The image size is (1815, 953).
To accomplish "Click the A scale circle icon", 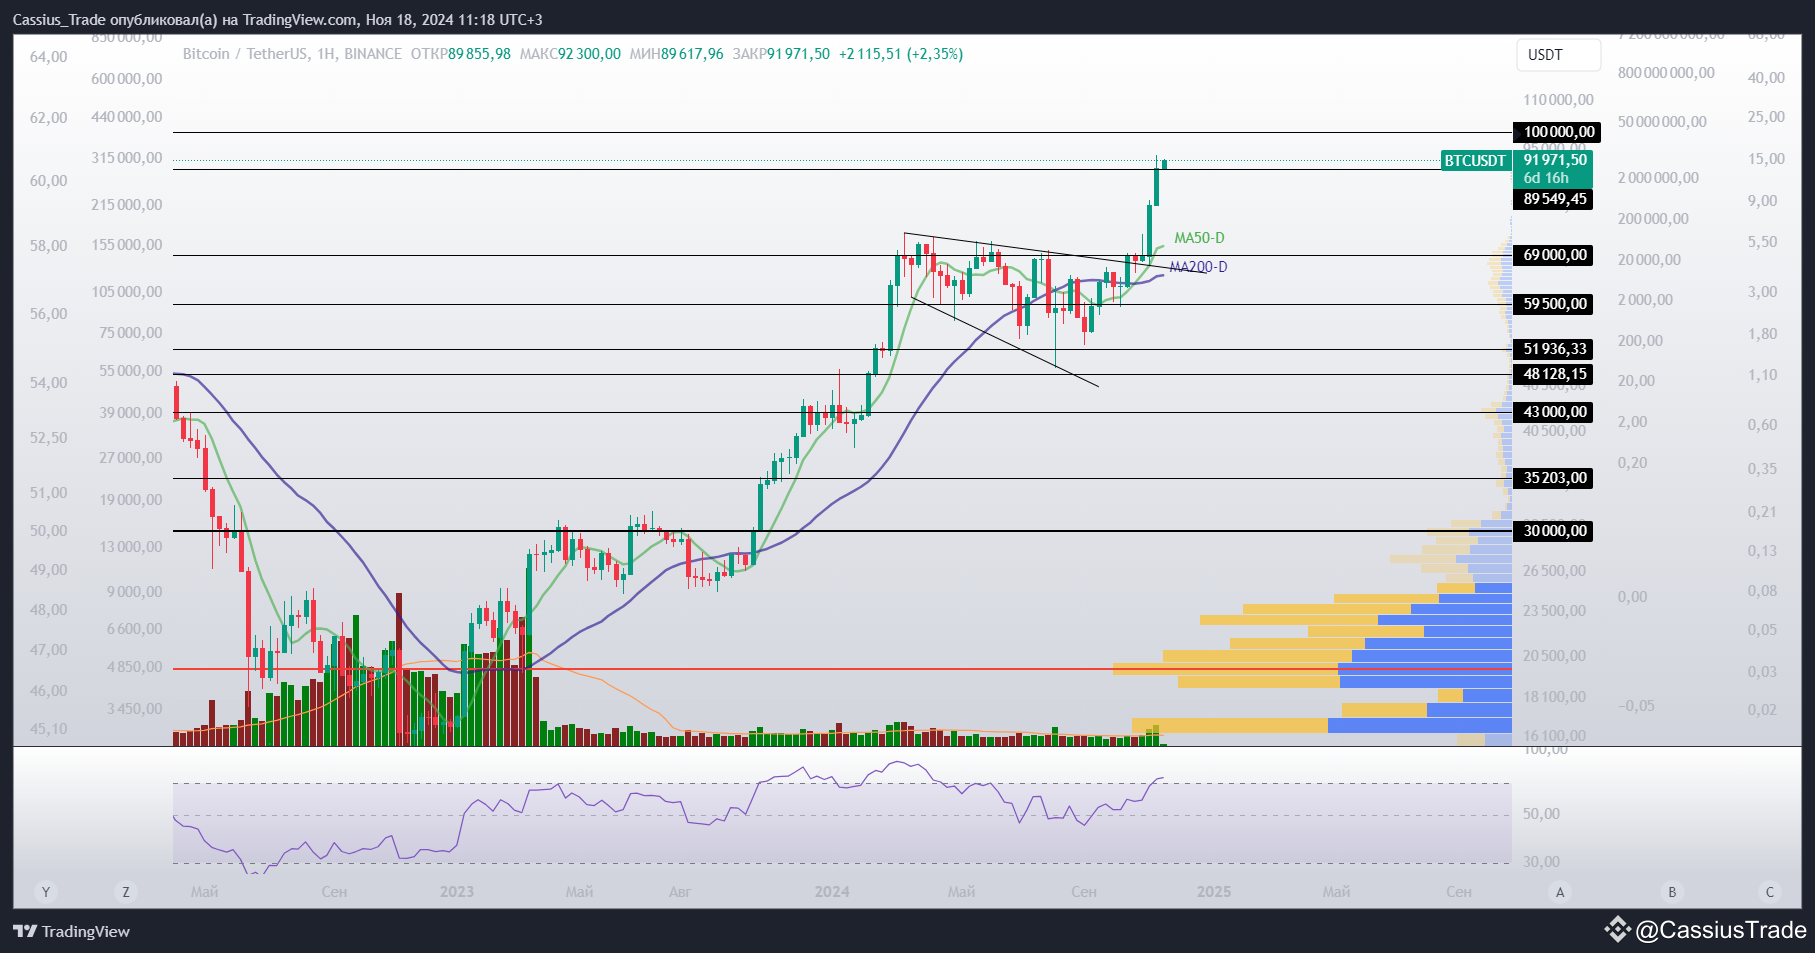I will [1560, 892].
